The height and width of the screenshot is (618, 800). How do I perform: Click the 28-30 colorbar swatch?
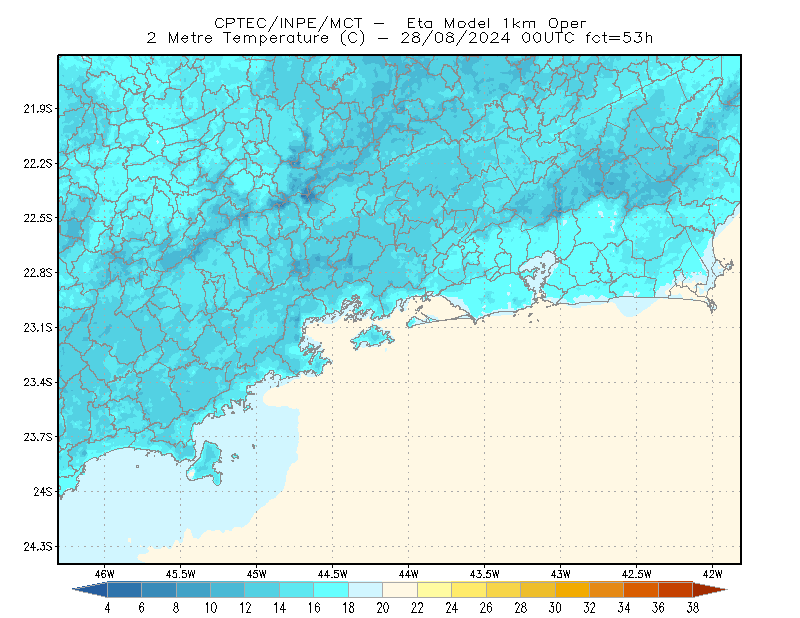pos(538,590)
